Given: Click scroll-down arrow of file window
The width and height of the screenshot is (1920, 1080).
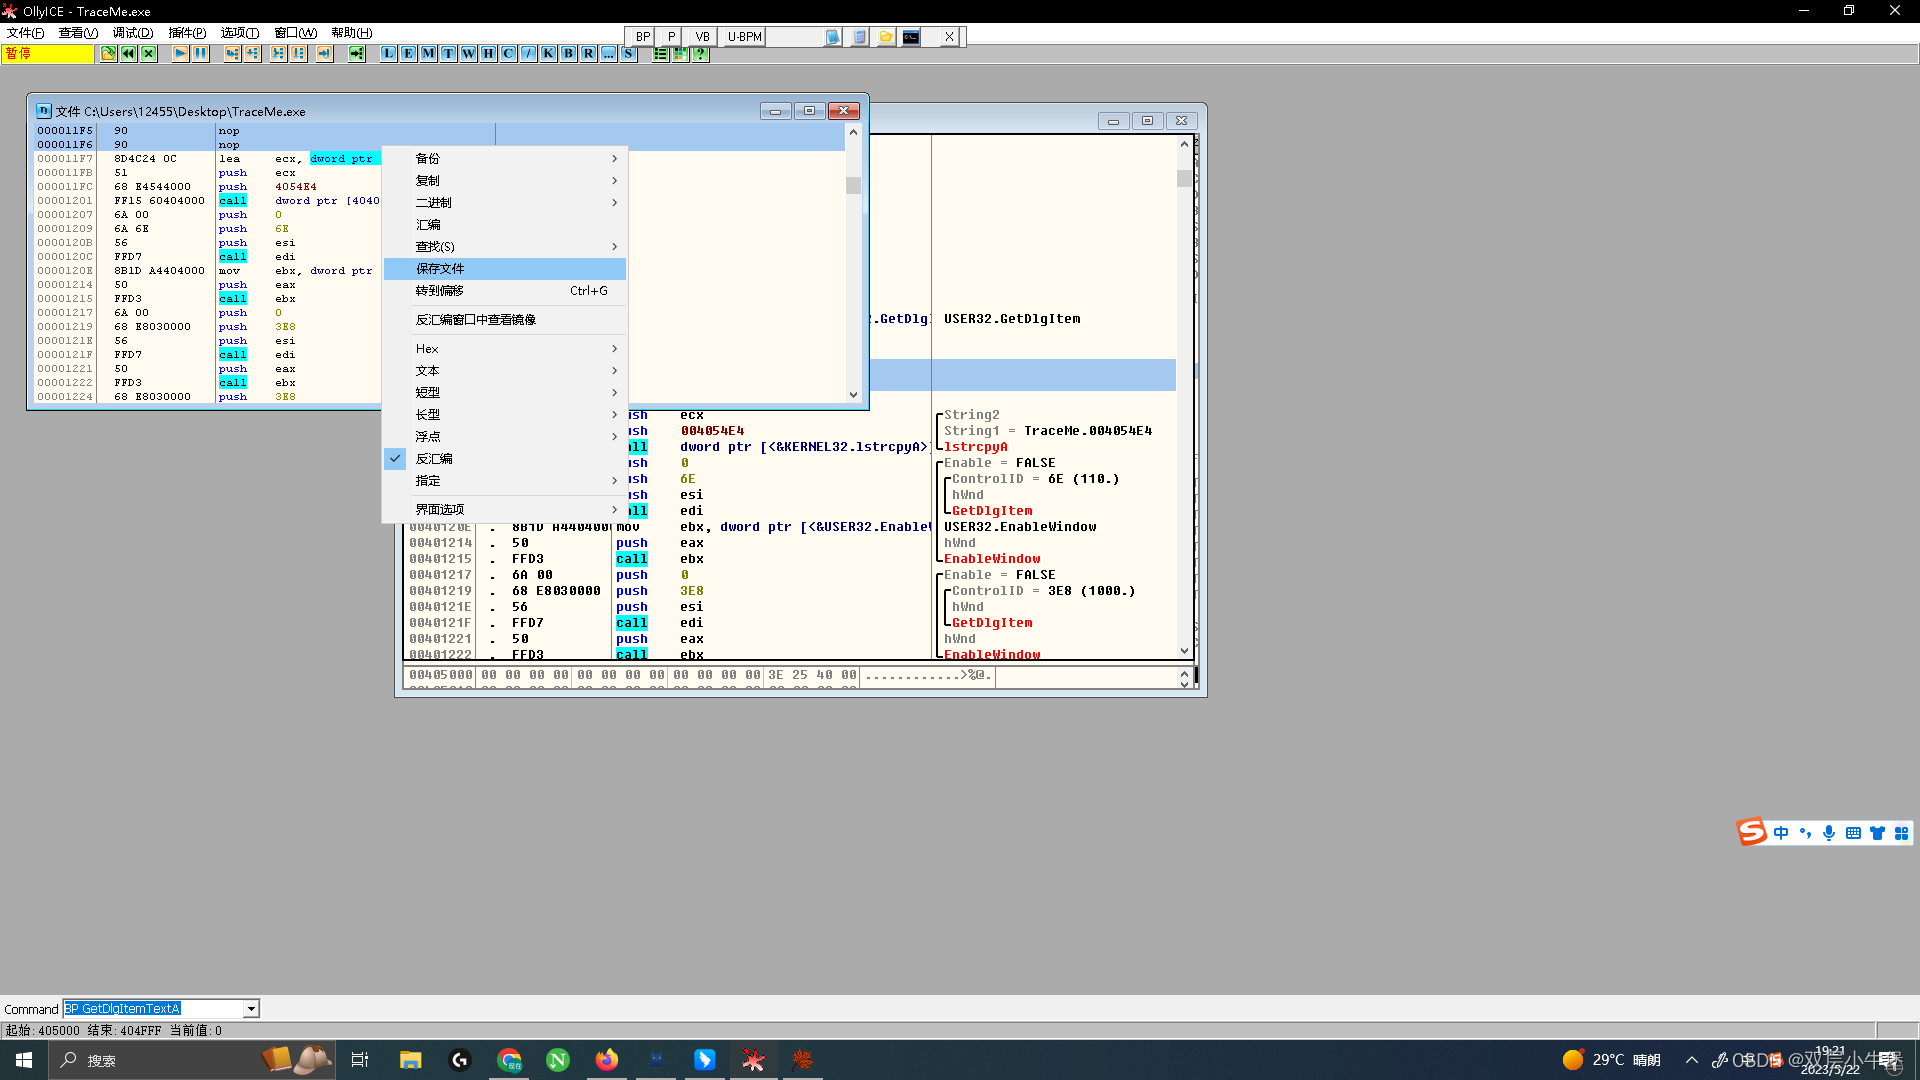Looking at the screenshot, I should click(x=853, y=395).
